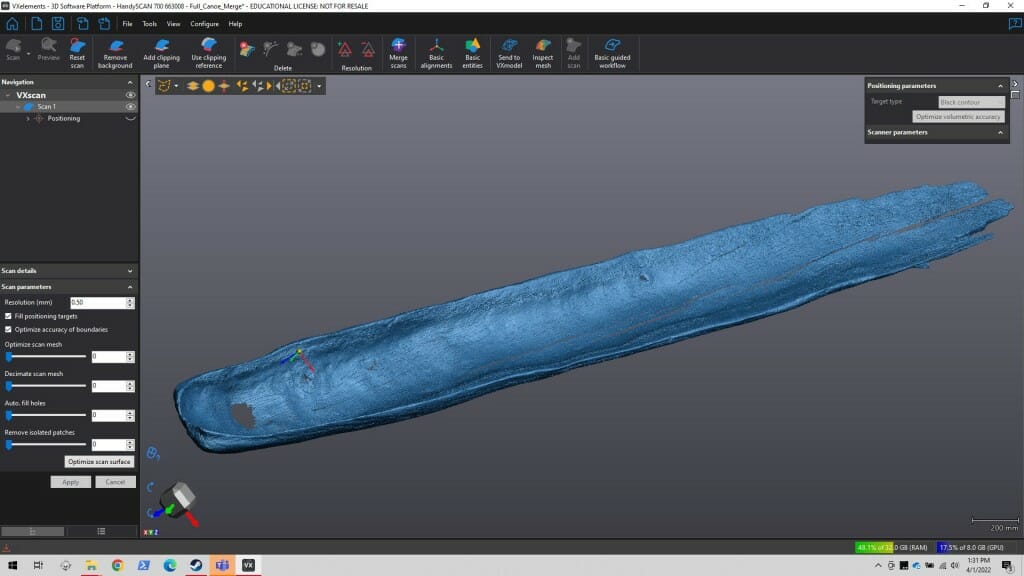Open the Tools menu

148,23
